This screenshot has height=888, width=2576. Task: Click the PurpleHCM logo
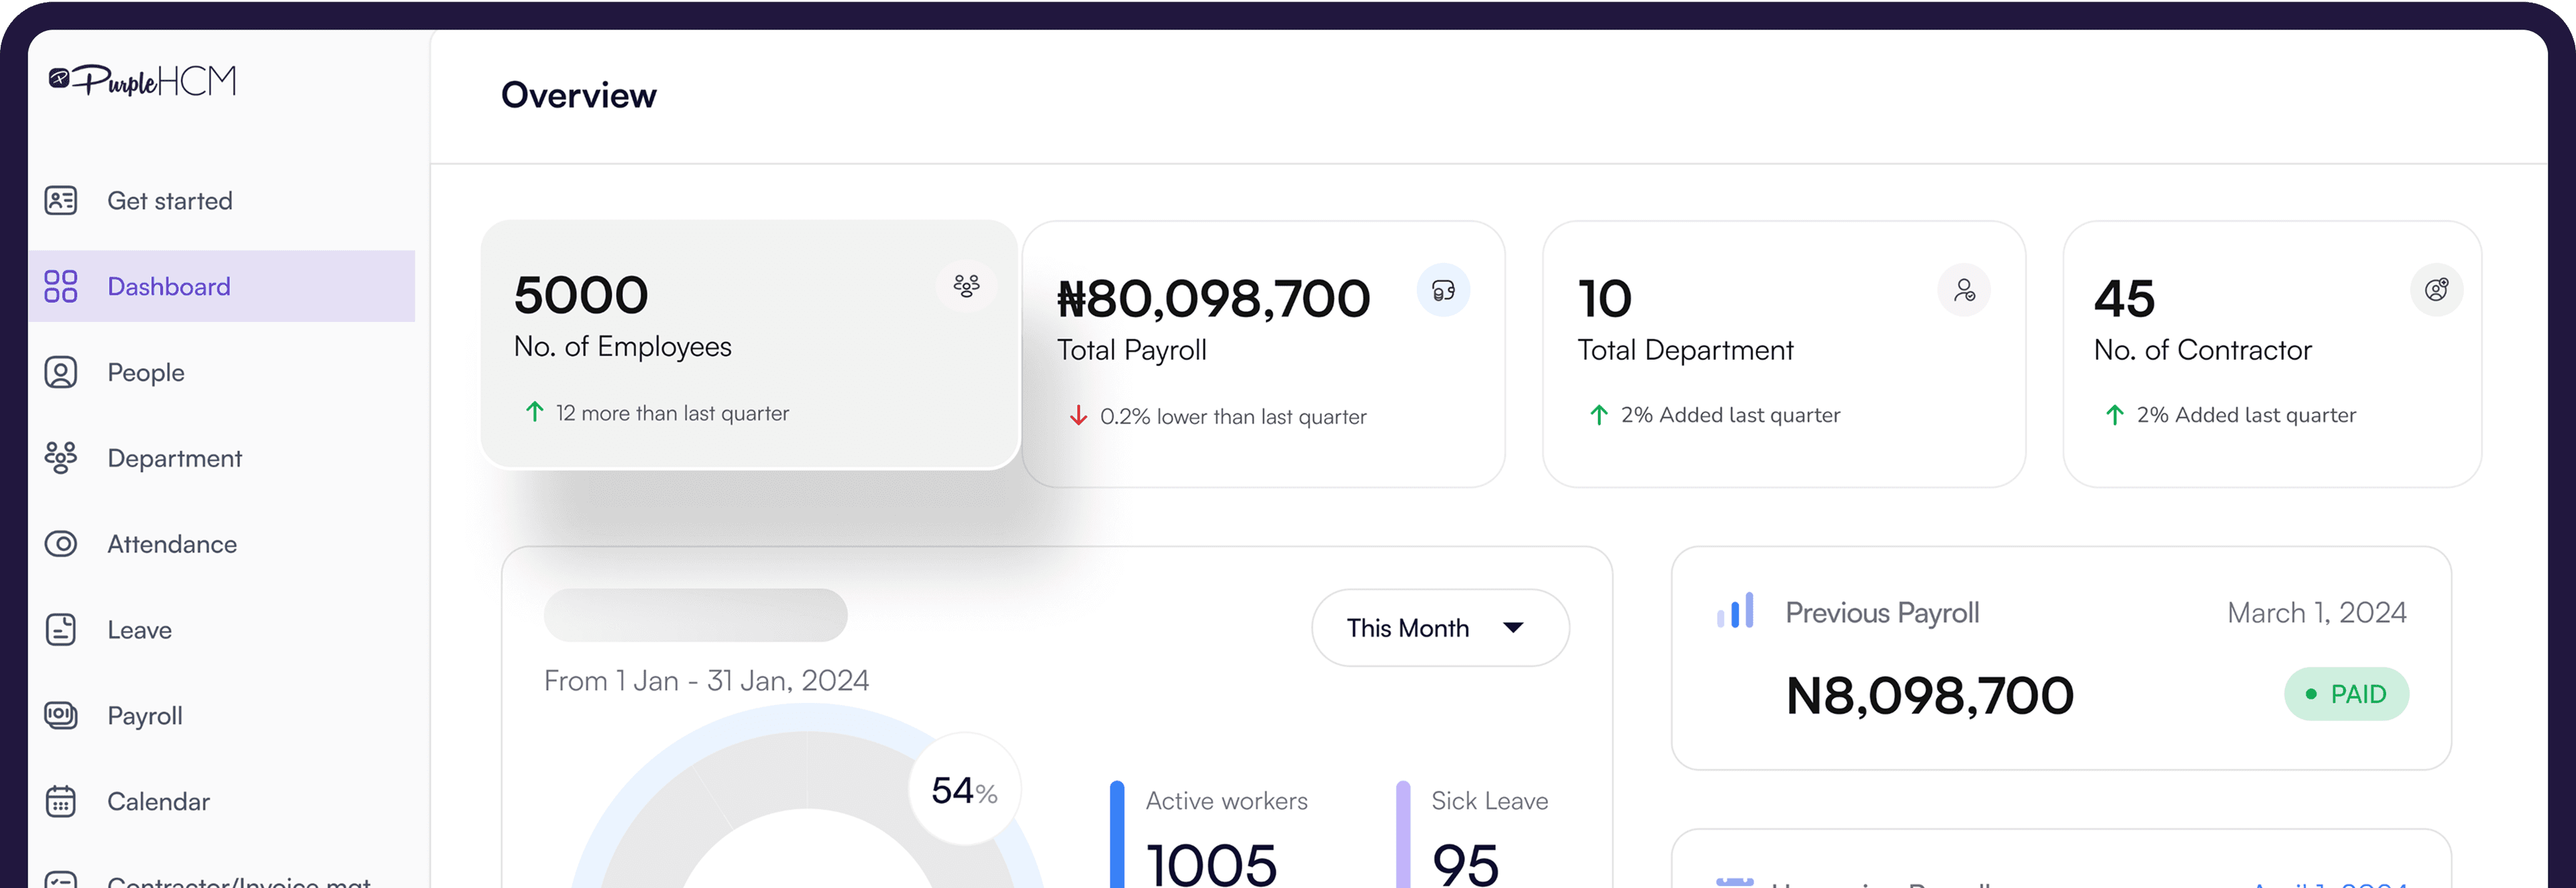(x=143, y=80)
